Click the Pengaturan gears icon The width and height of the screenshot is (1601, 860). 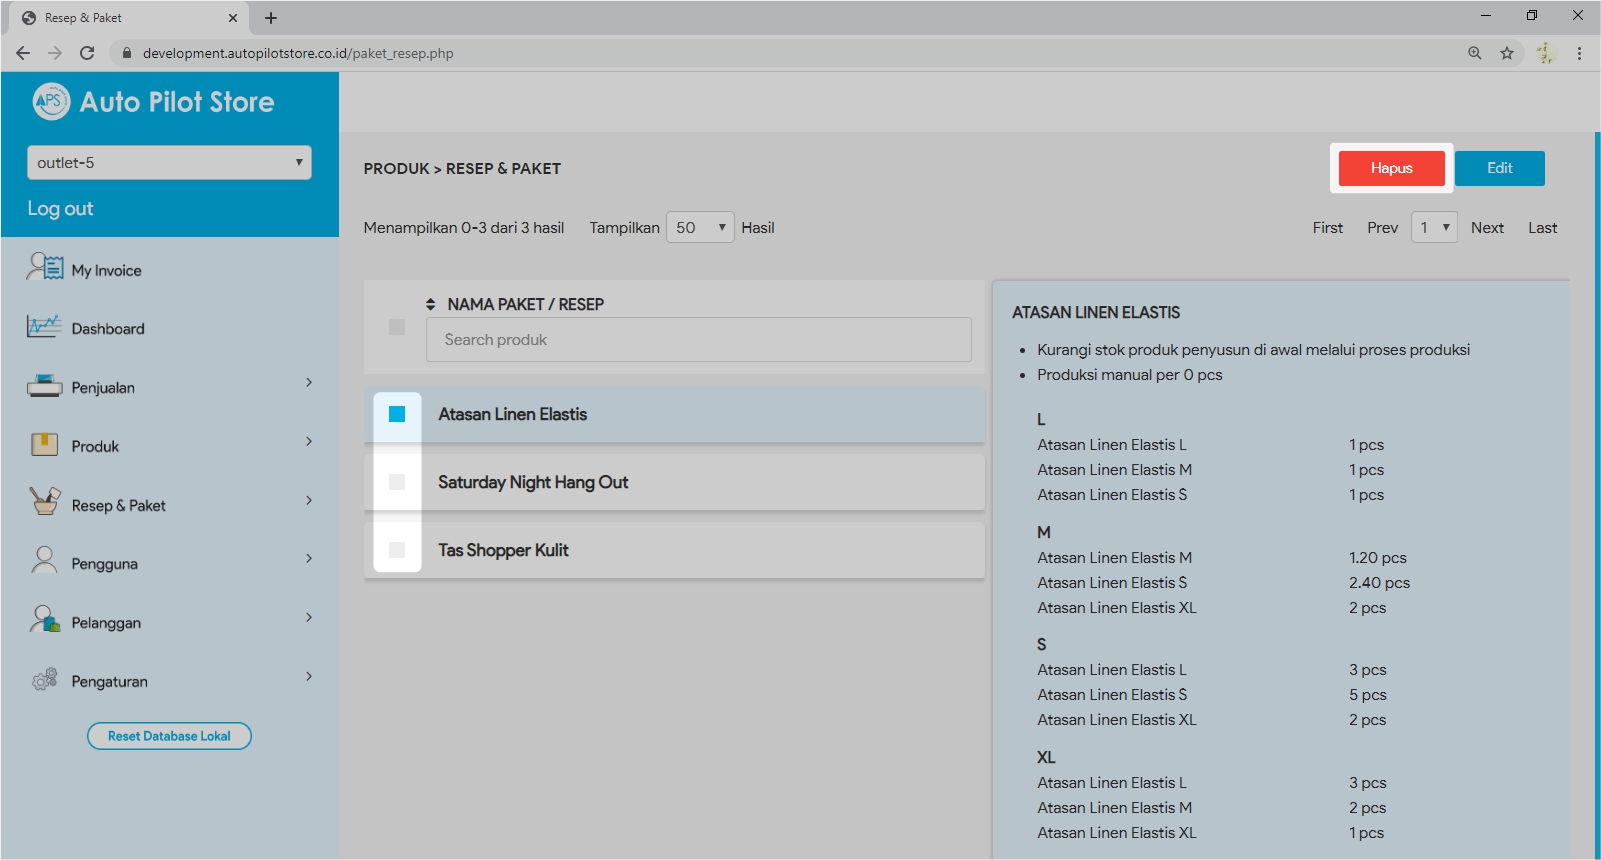tap(44, 680)
